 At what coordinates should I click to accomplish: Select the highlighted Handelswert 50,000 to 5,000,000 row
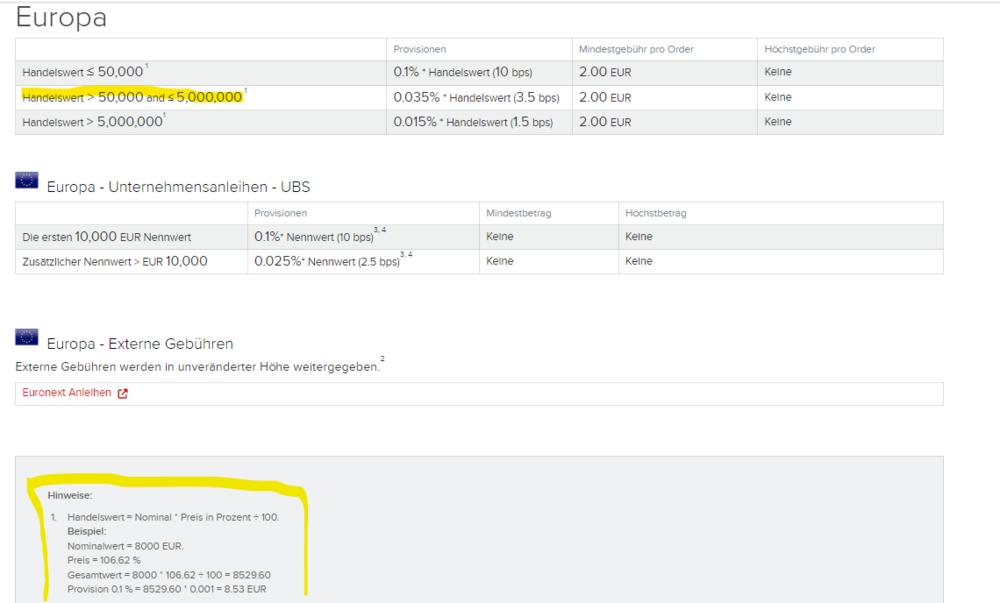point(479,98)
